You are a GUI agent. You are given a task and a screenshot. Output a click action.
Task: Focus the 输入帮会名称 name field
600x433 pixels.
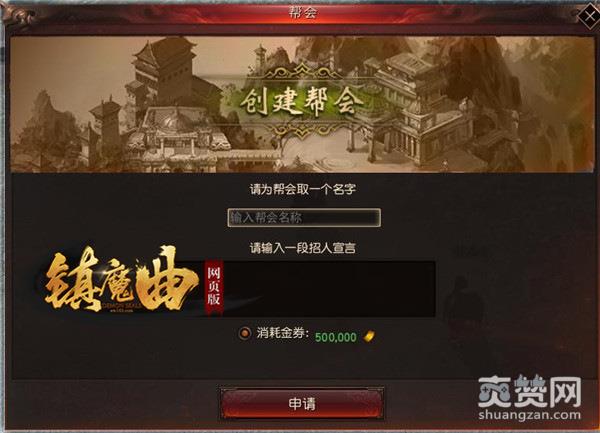[x=304, y=218]
